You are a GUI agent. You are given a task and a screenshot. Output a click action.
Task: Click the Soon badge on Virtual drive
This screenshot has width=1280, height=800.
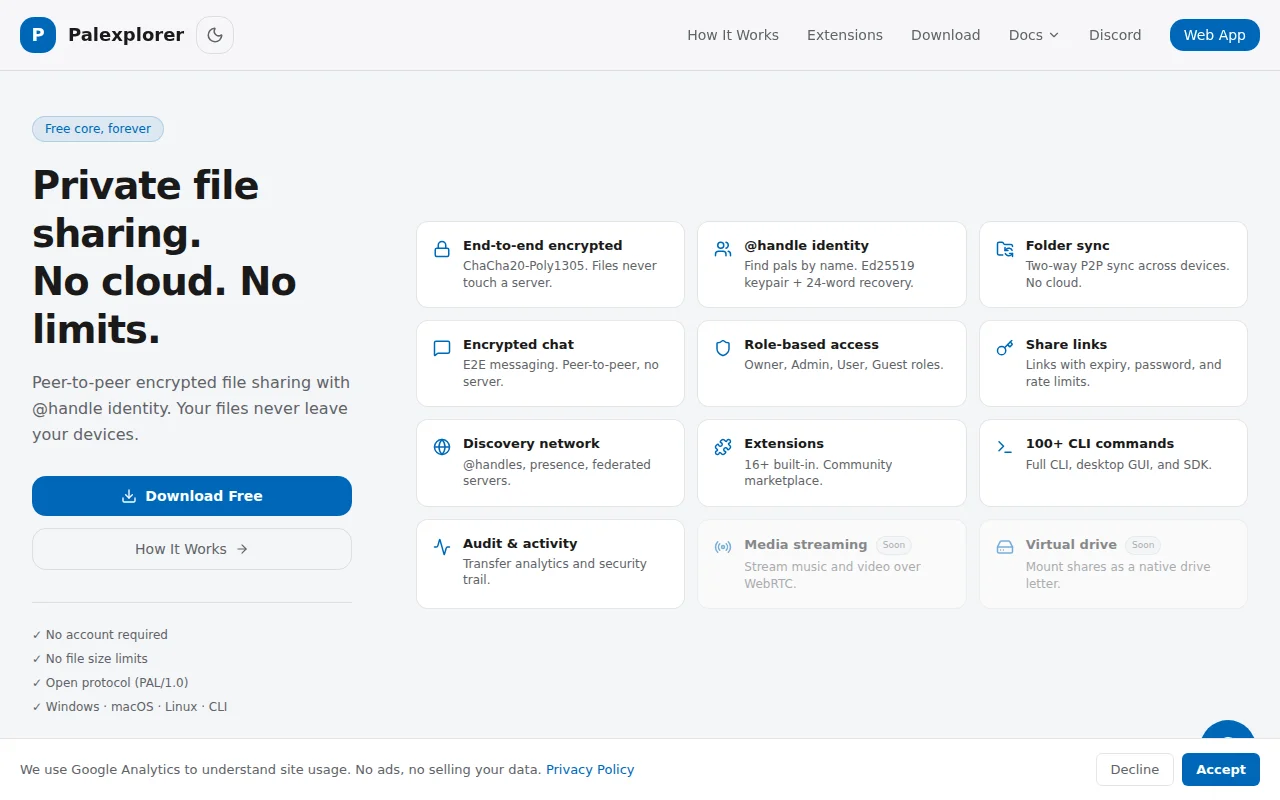(1143, 545)
